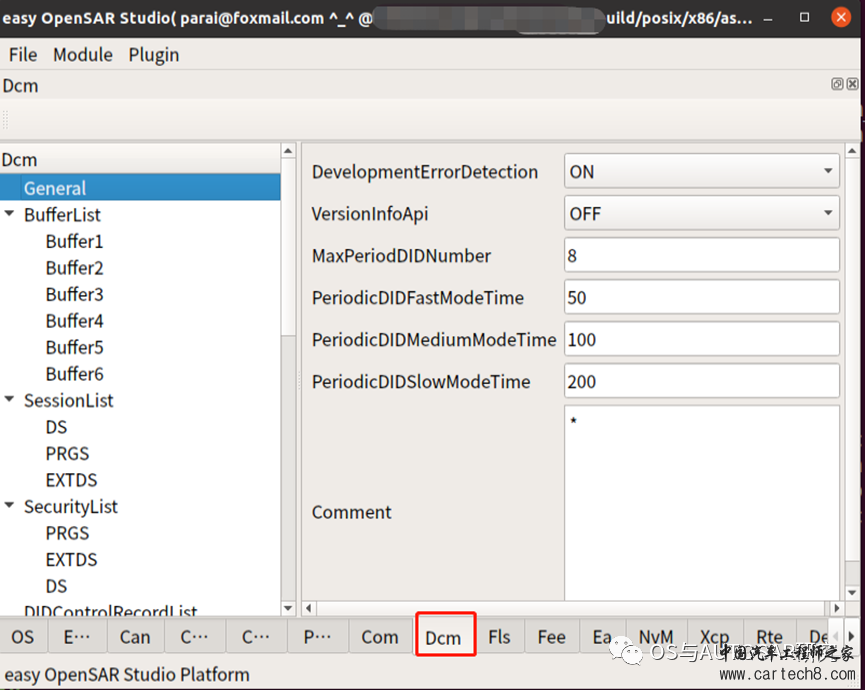Open the DevelopmentErrorDetection dropdown
The image size is (865, 690).
tap(702, 172)
